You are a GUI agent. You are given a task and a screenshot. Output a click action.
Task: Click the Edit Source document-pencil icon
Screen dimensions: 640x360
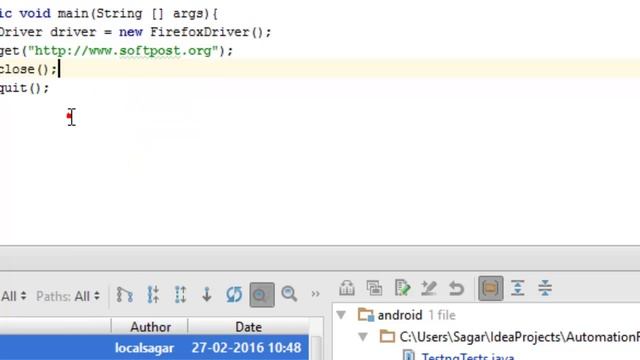(402, 288)
